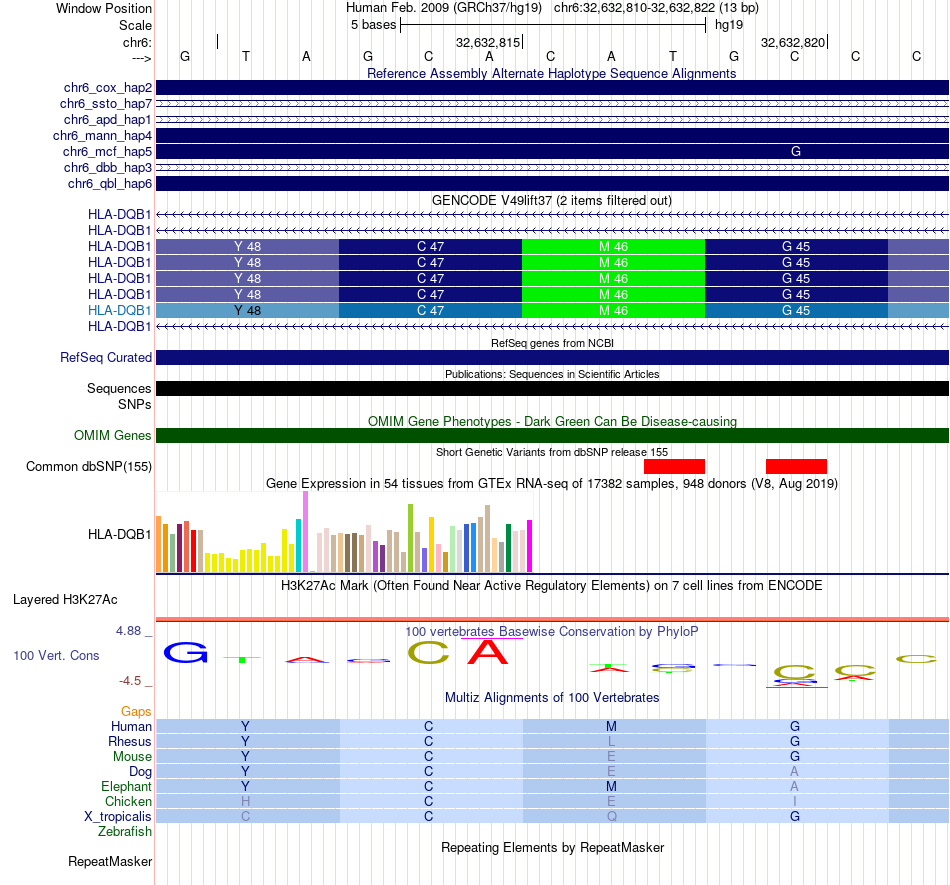Click the sequence direction arrow ---> label

(141, 58)
